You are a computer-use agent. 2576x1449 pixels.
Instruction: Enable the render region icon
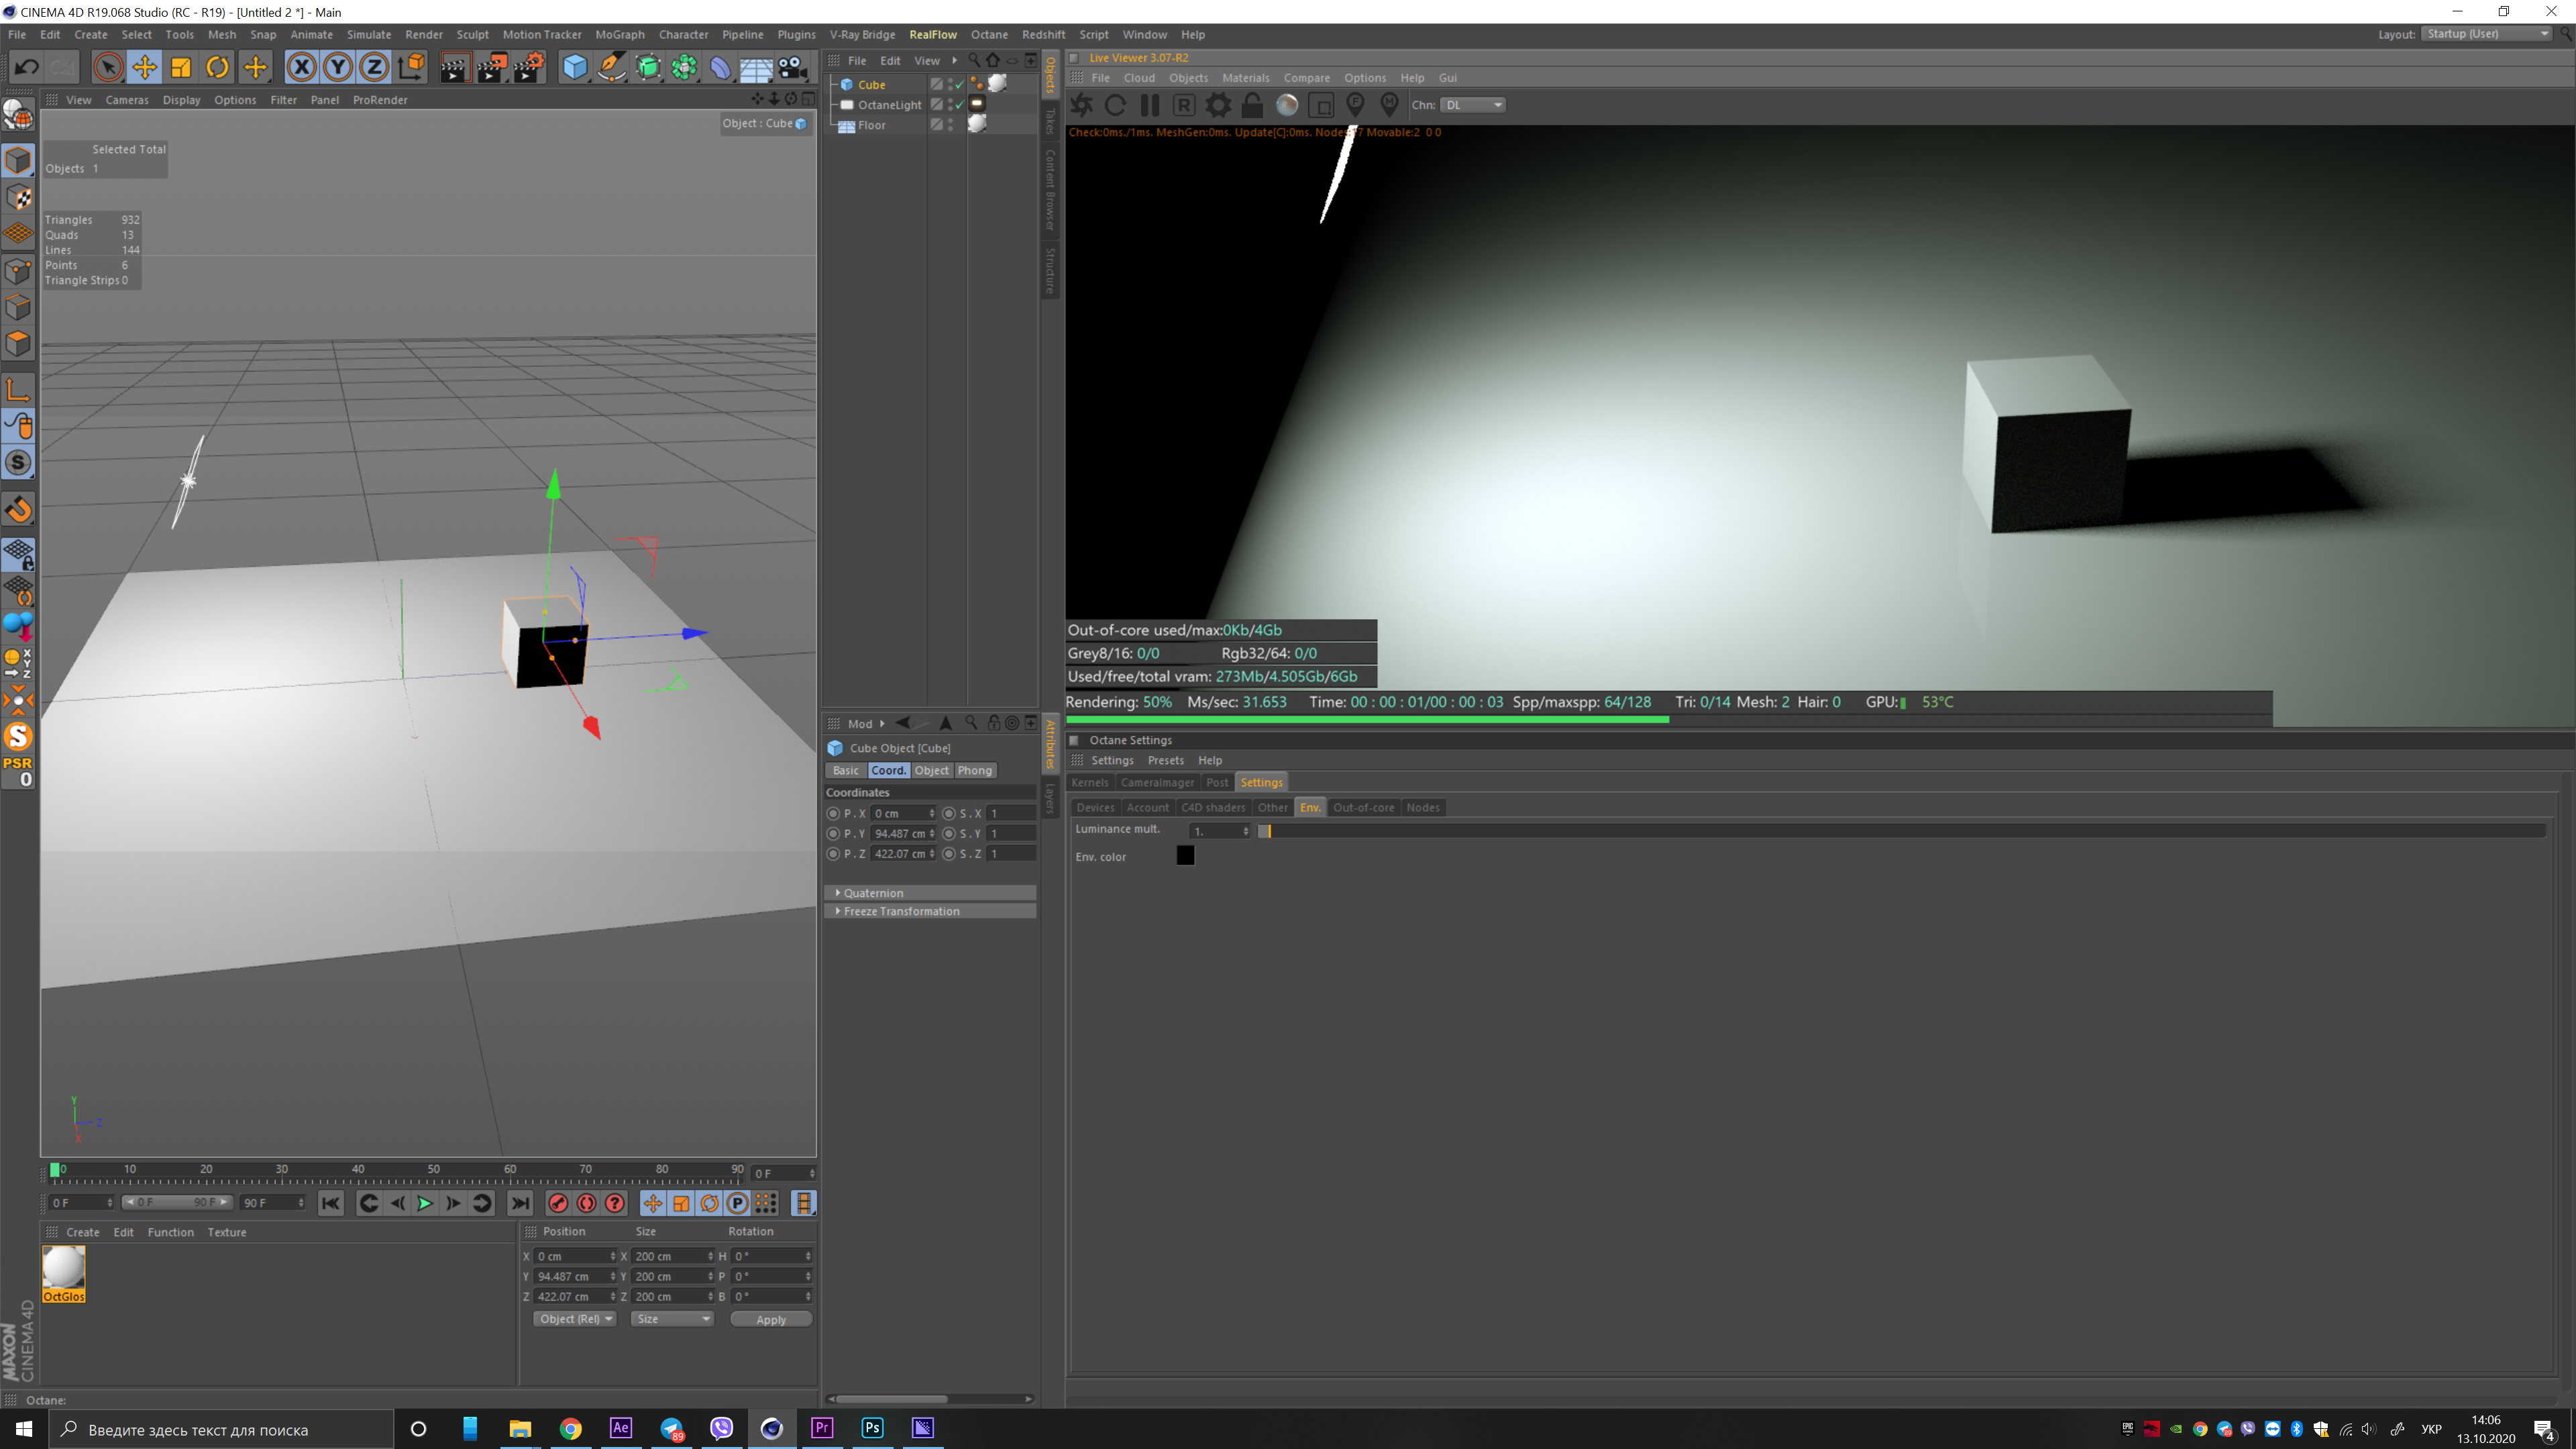tap(1321, 105)
